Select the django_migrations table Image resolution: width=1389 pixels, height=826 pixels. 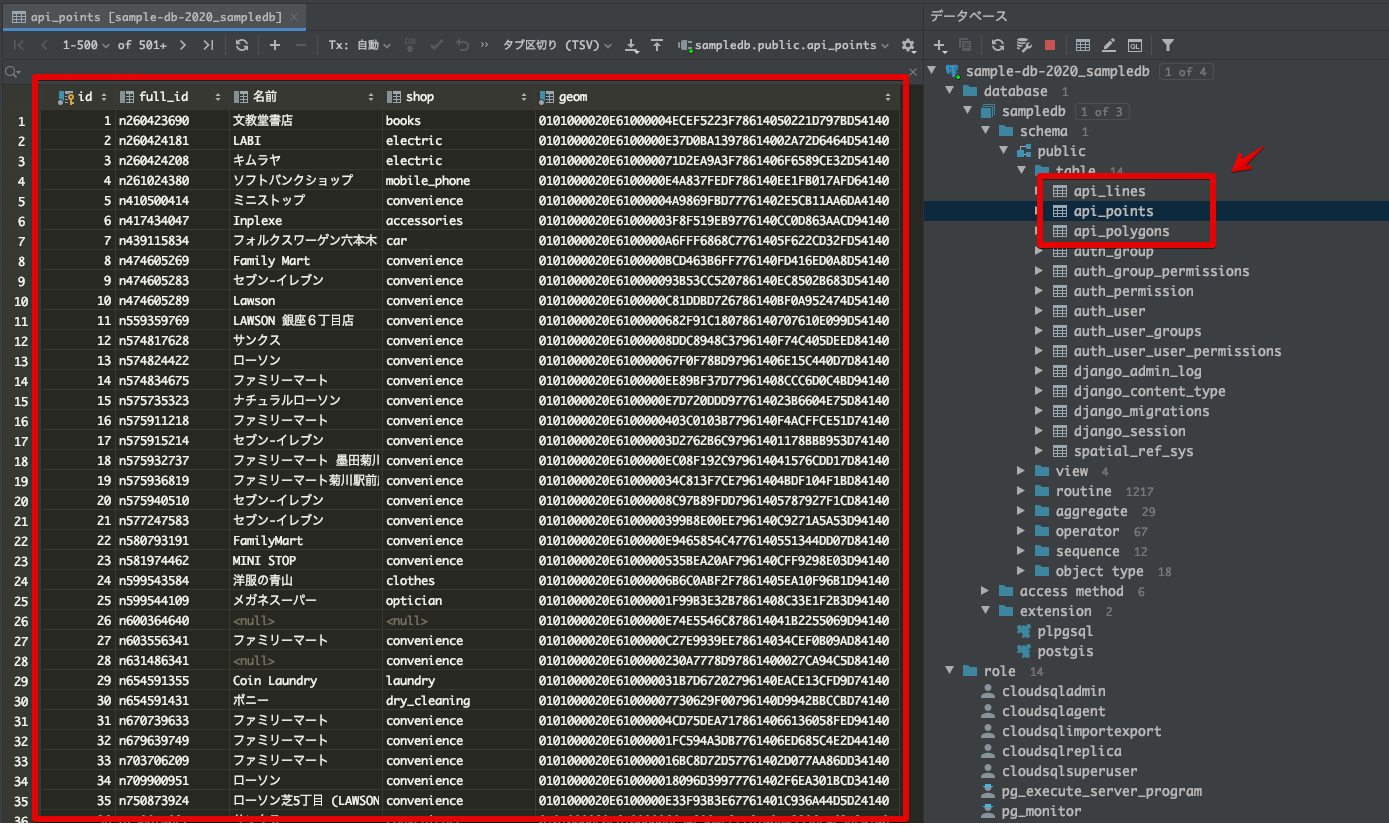point(1141,411)
